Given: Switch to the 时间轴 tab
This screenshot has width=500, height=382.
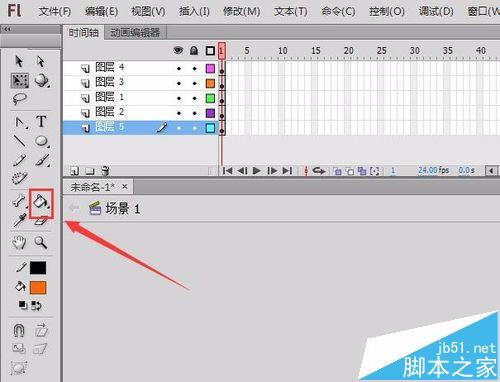Looking at the screenshot, I should pyautogui.click(x=84, y=33).
